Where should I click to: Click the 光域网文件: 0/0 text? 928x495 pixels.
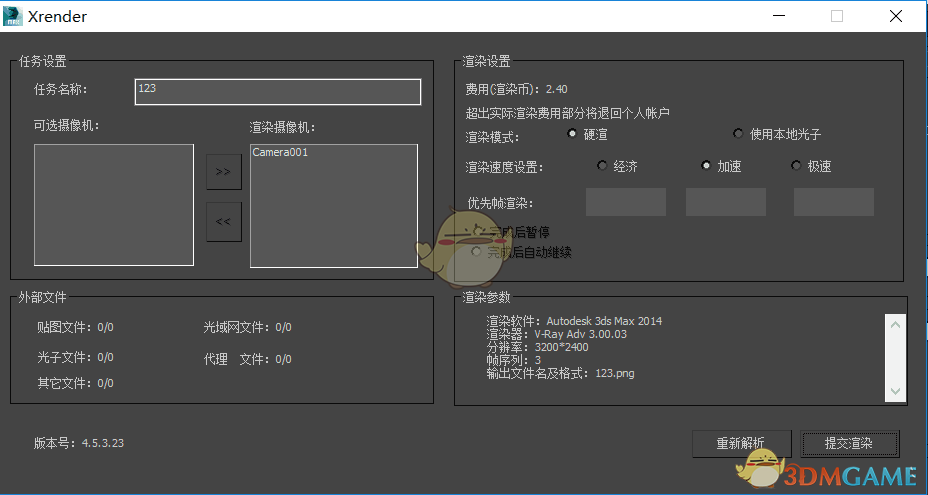click(x=247, y=327)
